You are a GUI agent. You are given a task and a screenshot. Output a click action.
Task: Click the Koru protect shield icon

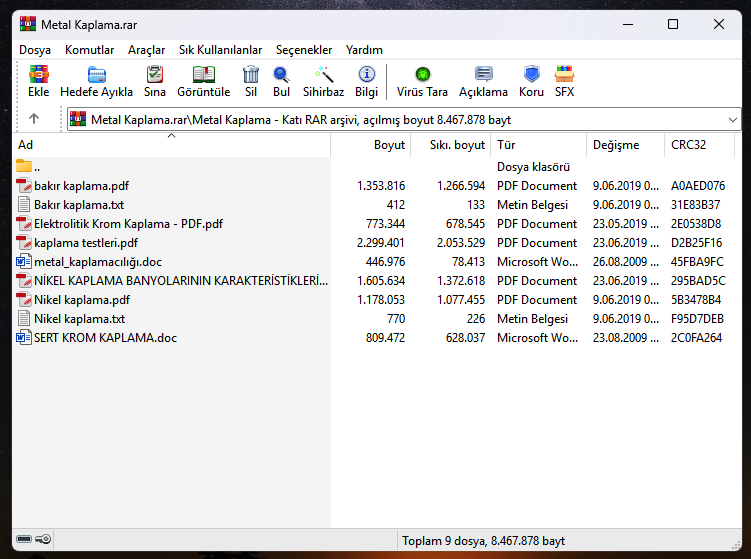[x=532, y=75]
